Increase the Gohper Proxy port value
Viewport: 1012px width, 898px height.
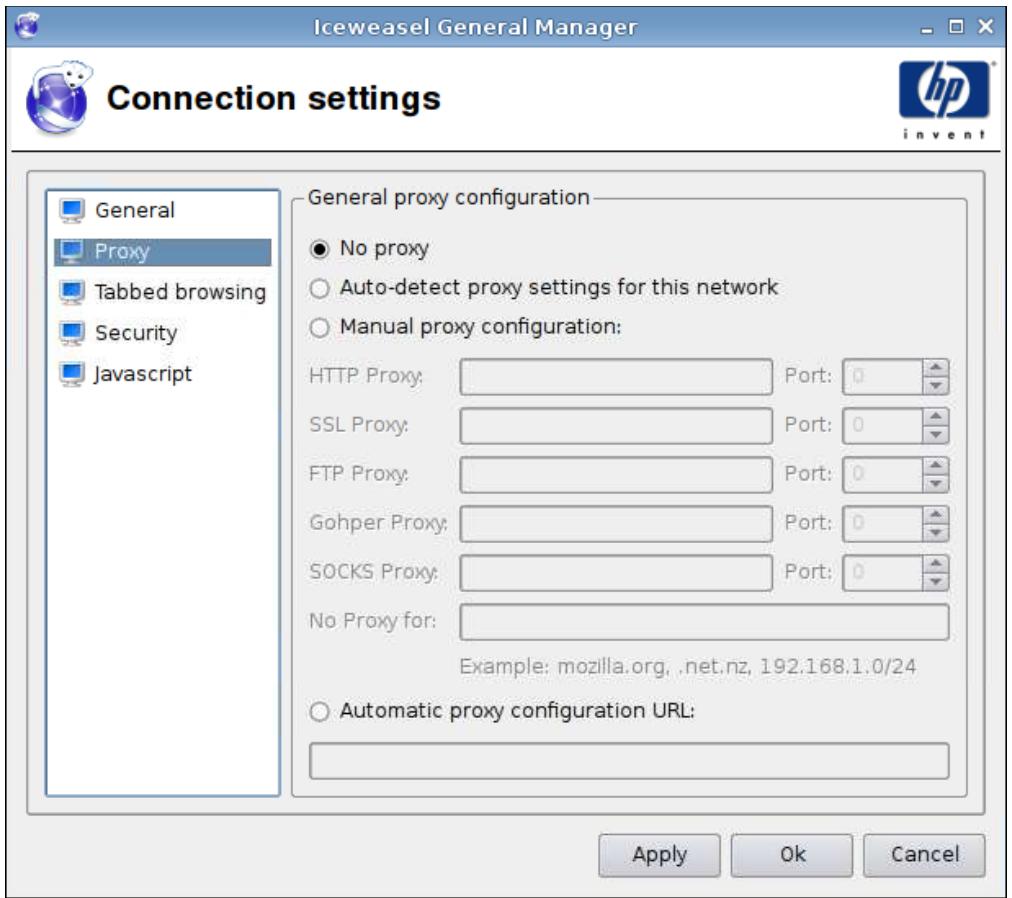(x=935, y=515)
